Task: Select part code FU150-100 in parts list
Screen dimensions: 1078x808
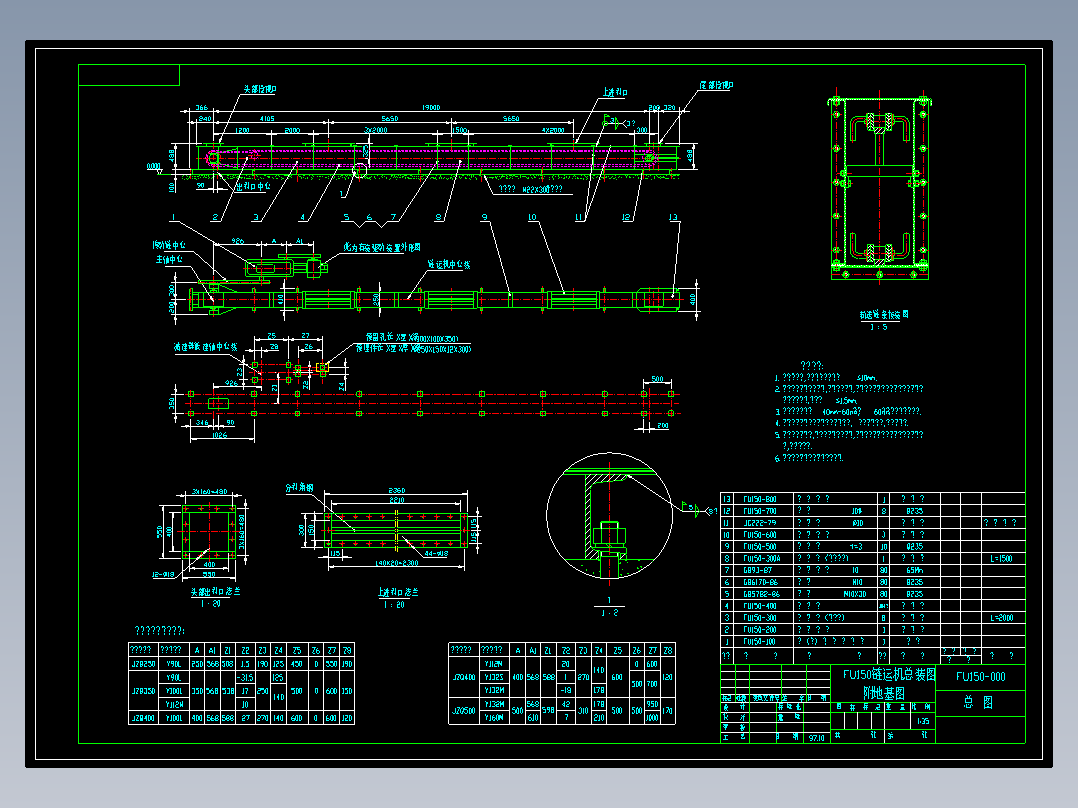Action: (x=760, y=642)
